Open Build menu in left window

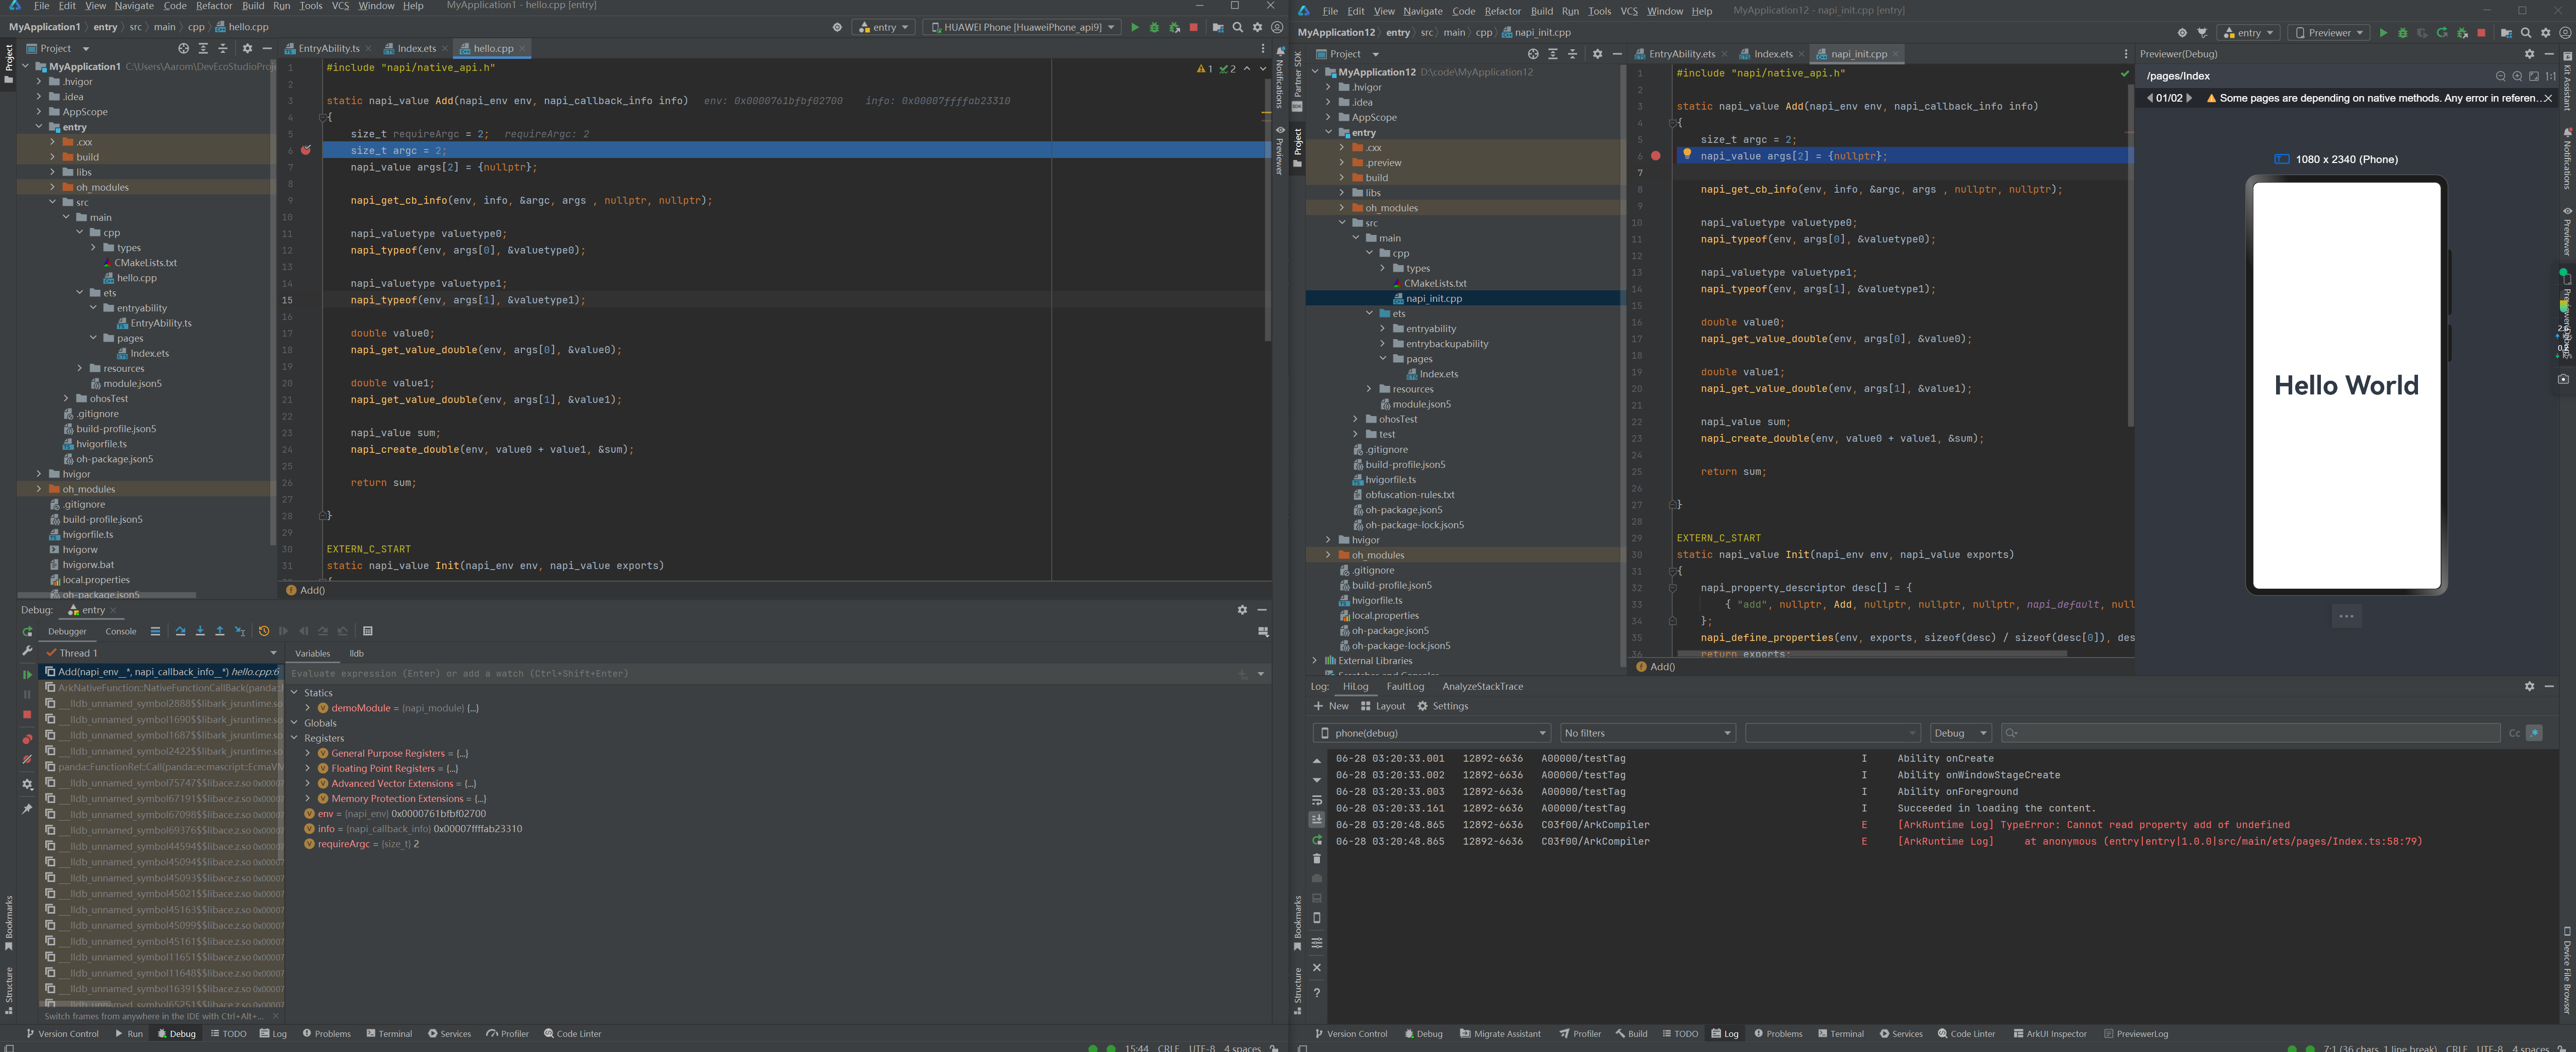[x=253, y=6]
